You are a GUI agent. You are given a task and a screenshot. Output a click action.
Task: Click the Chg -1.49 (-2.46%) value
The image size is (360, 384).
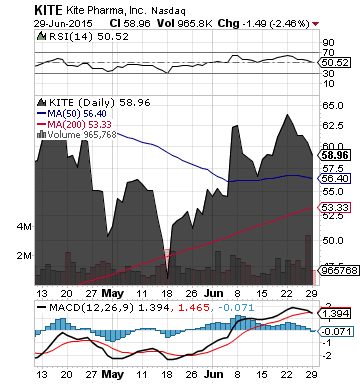(264, 23)
